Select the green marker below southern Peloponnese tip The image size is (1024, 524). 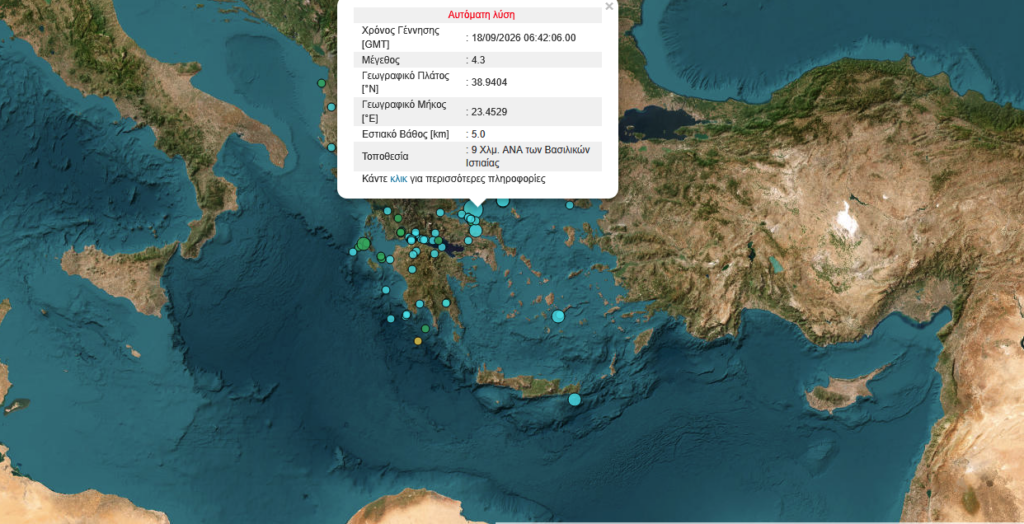(426, 329)
